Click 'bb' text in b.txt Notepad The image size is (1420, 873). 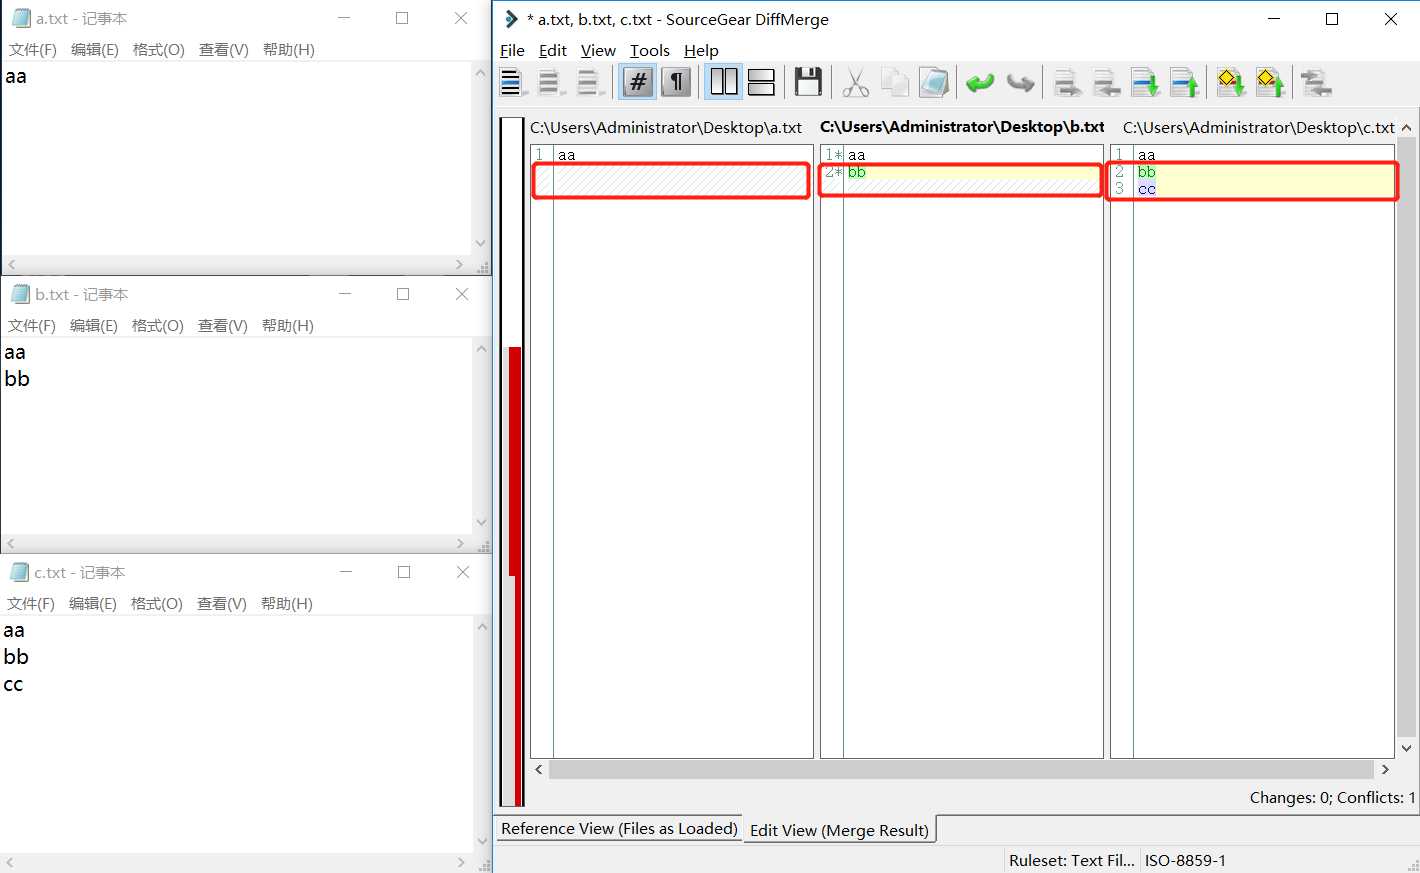click(x=17, y=379)
